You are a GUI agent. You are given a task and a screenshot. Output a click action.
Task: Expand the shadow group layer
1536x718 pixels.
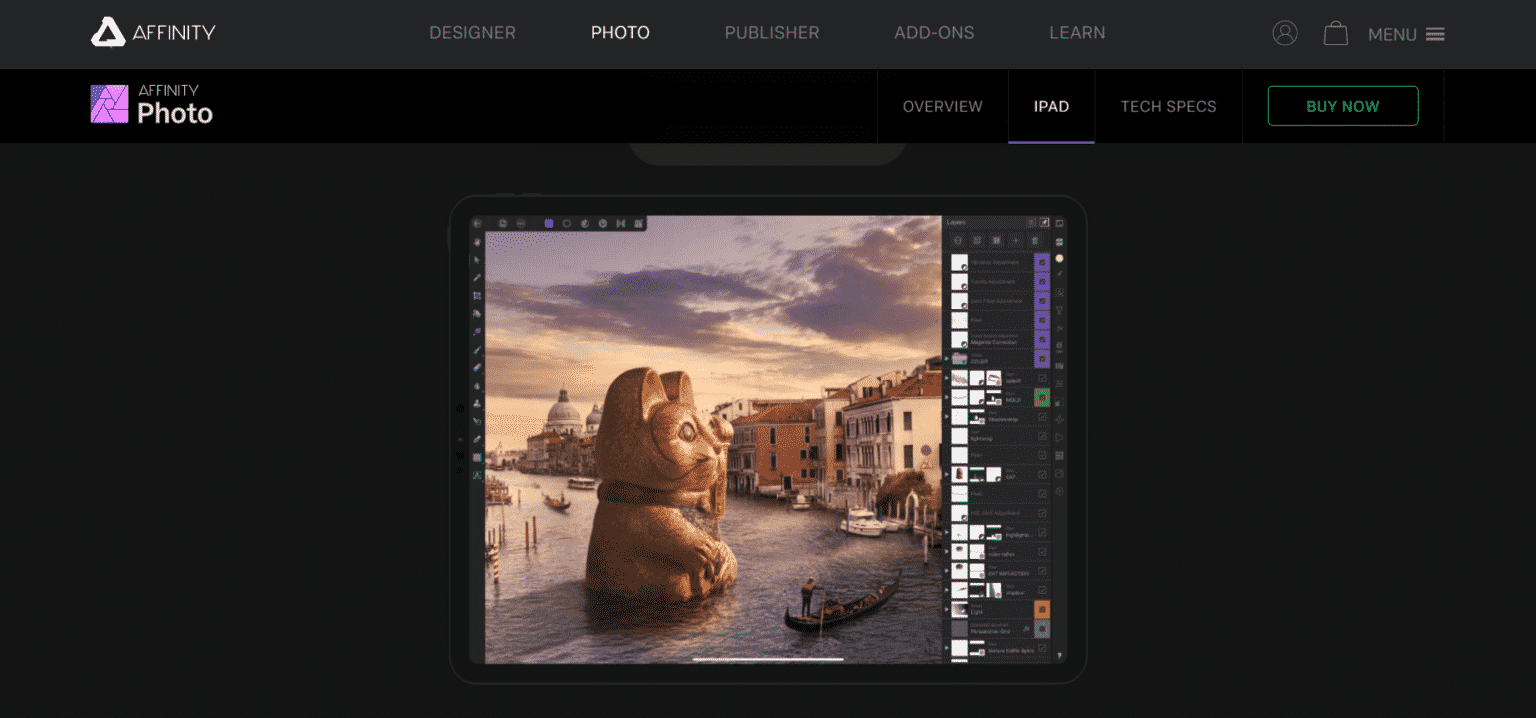click(946, 590)
